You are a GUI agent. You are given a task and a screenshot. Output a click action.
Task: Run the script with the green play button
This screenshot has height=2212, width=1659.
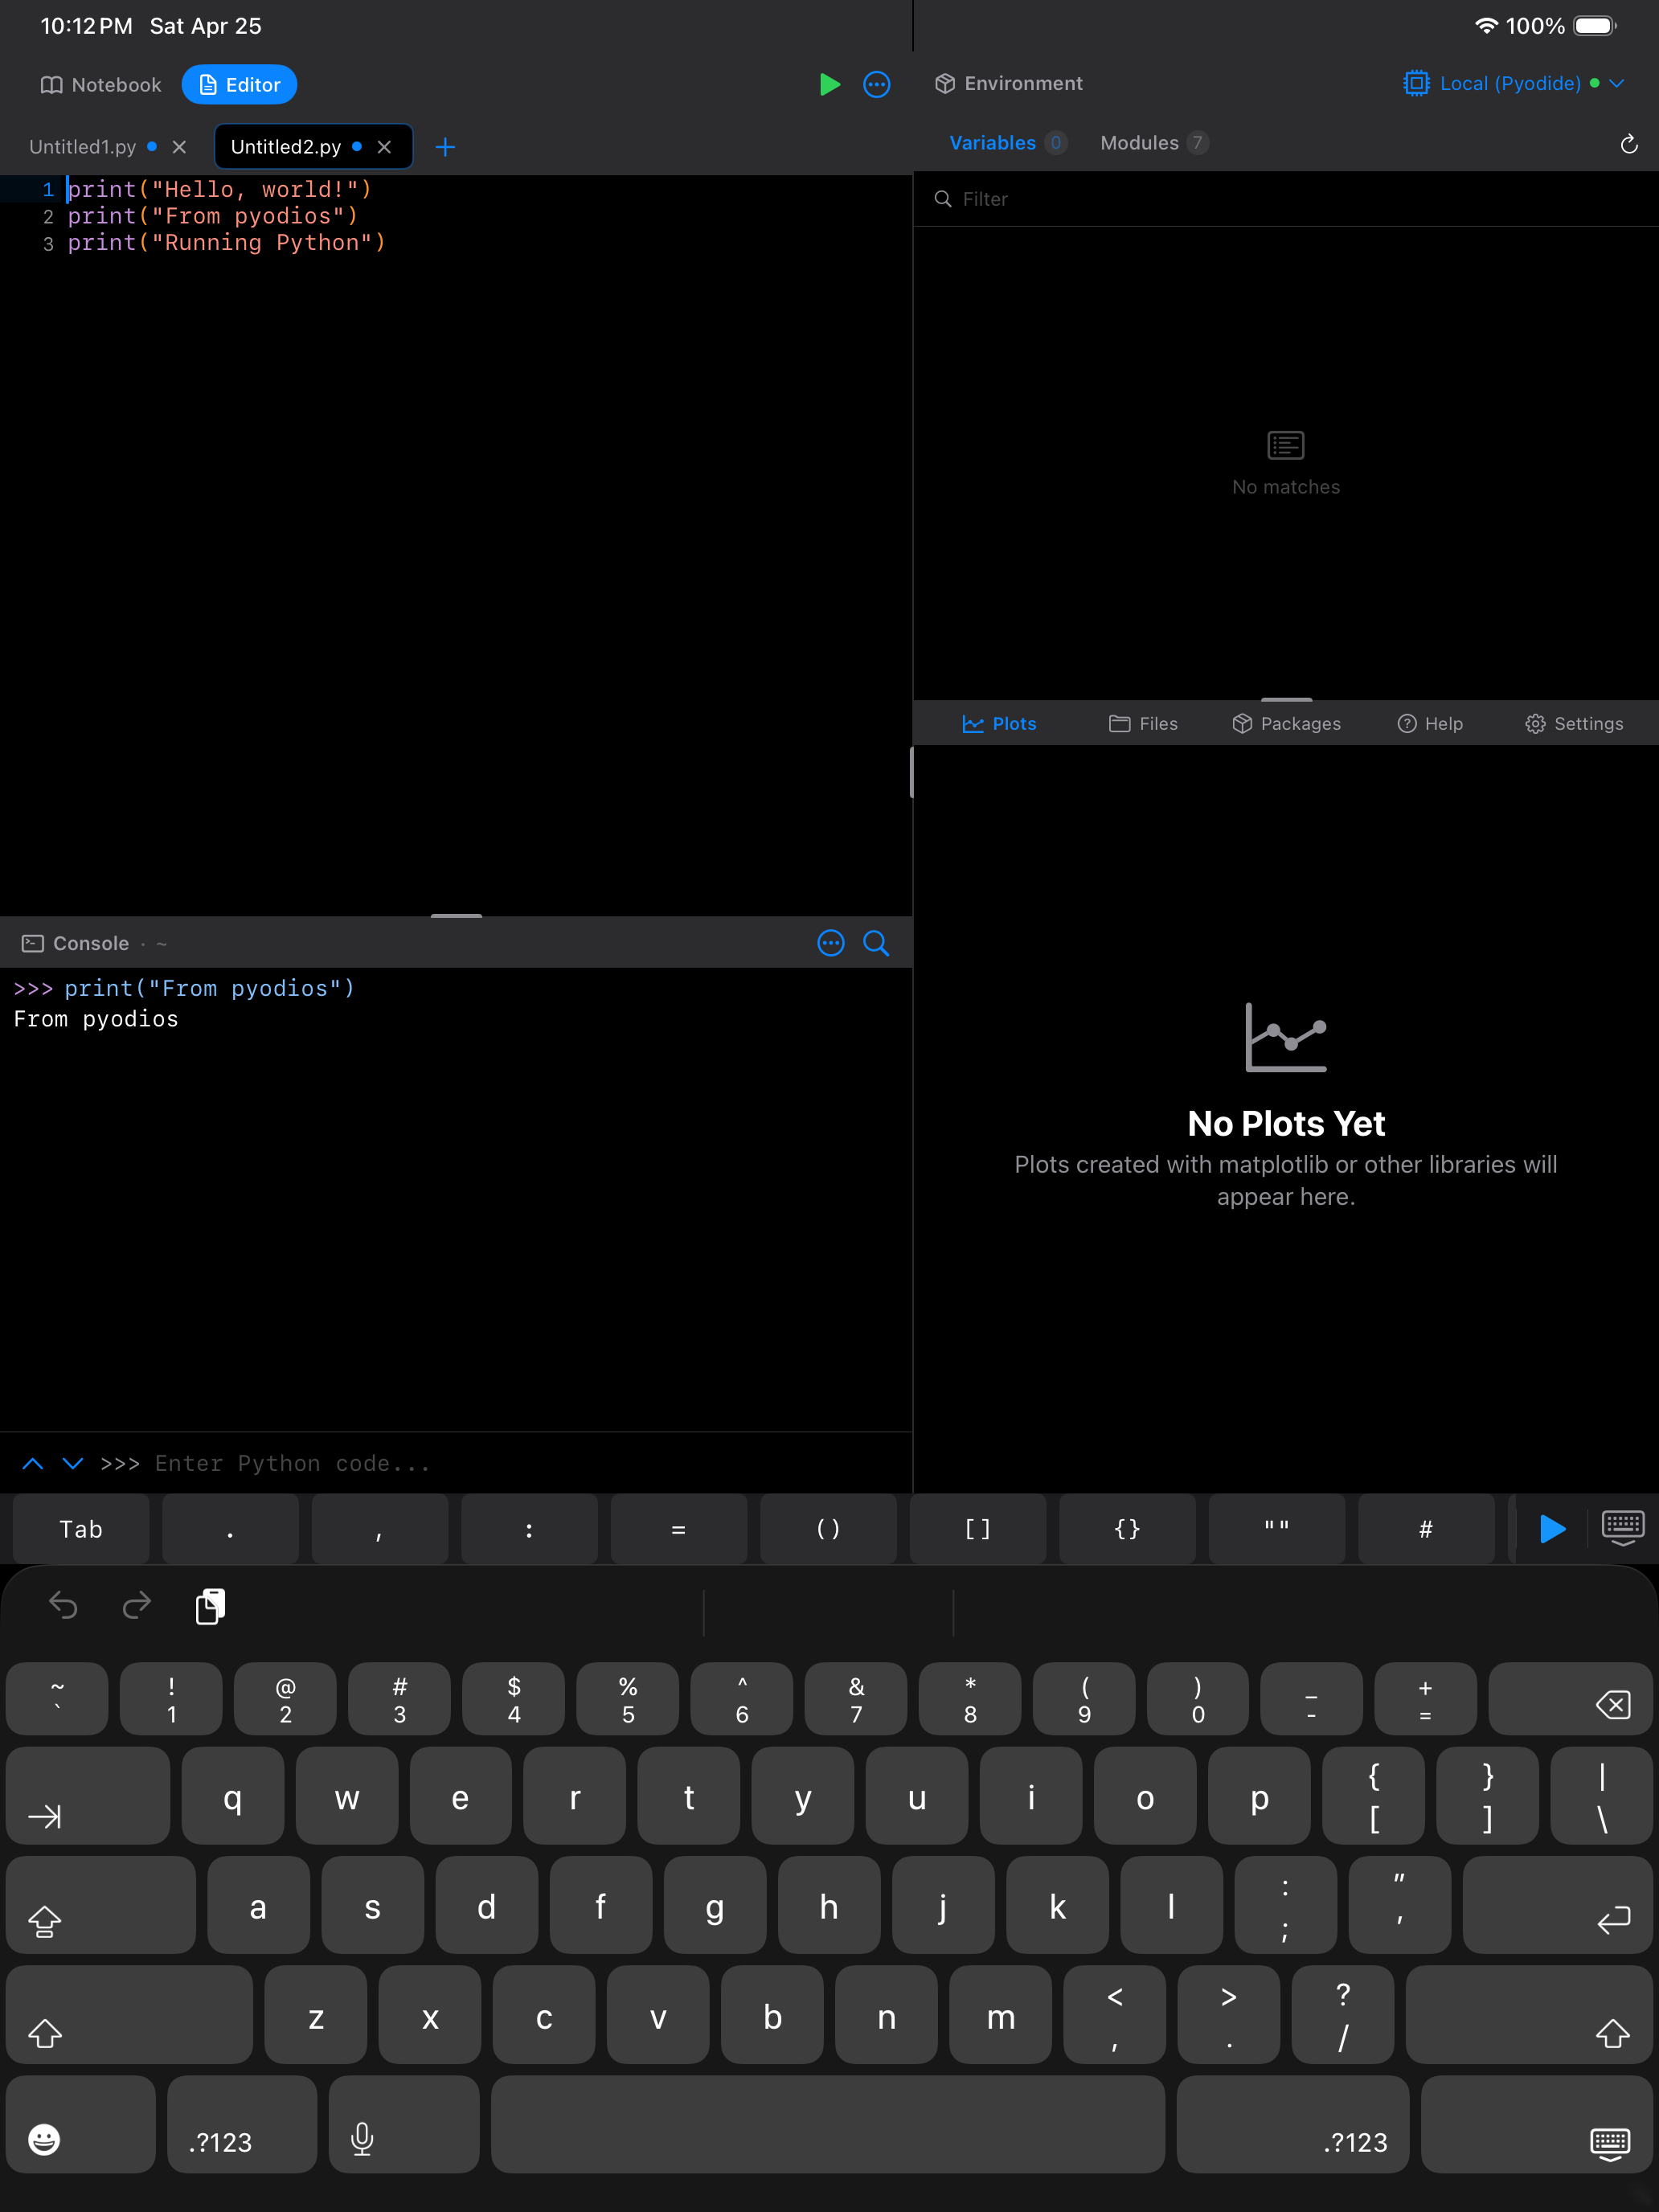point(829,84)
